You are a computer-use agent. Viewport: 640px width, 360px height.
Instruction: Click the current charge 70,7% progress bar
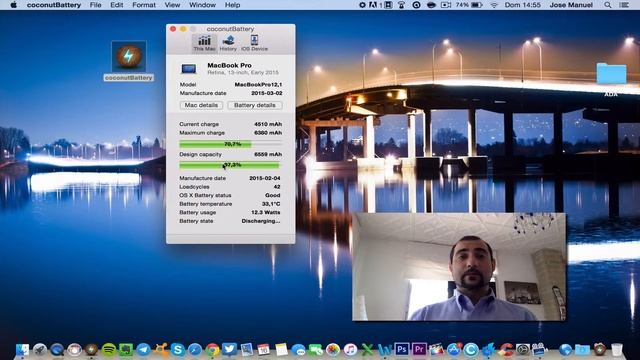click(230, 144)
